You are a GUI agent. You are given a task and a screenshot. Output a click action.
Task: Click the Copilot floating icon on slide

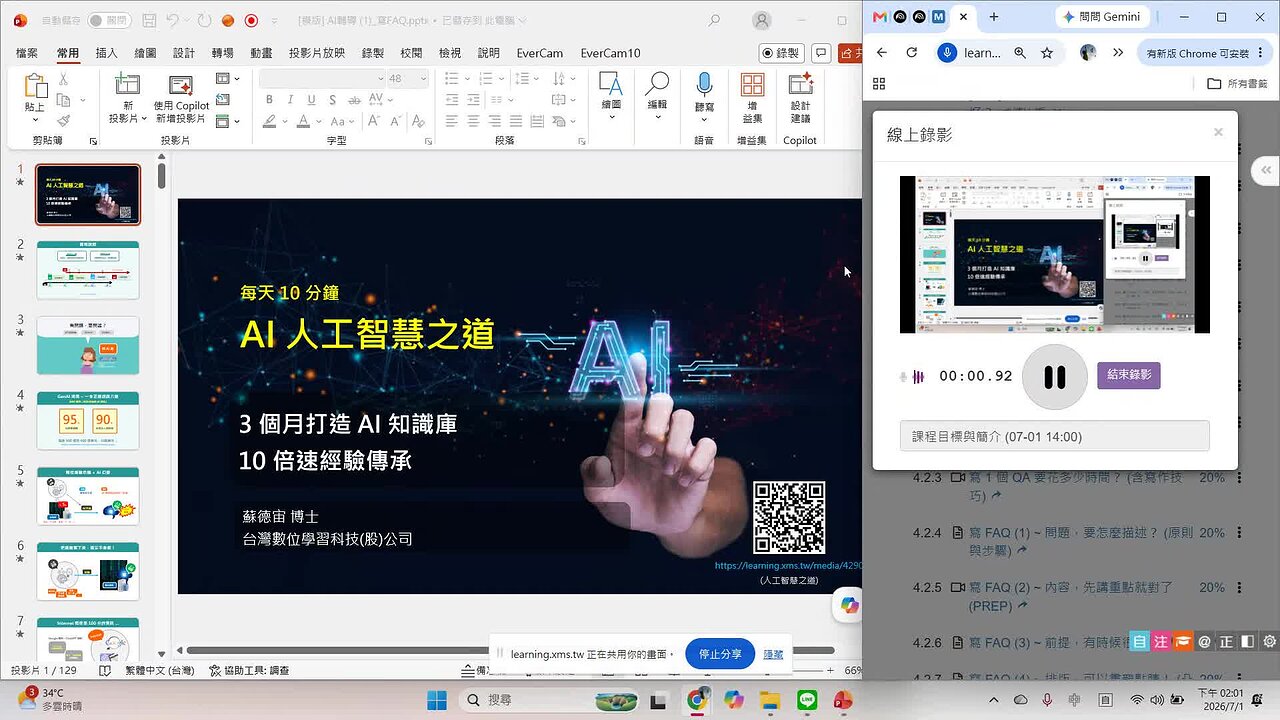(x=849, y=606)
